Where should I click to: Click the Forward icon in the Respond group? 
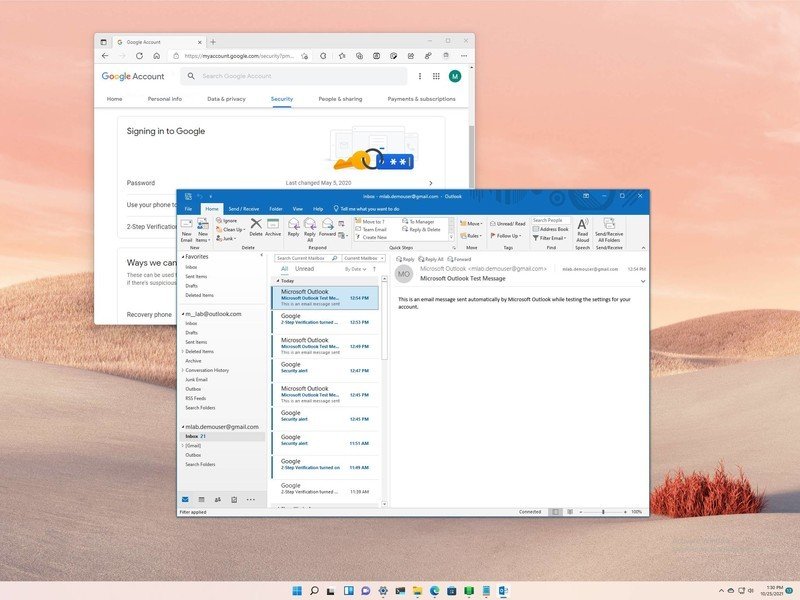tap(328, 227)
